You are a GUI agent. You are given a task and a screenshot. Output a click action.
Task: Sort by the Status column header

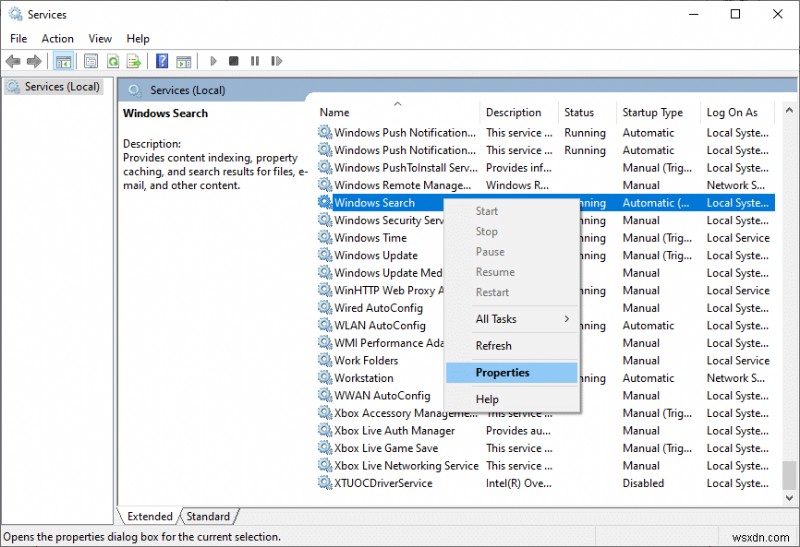588,112
